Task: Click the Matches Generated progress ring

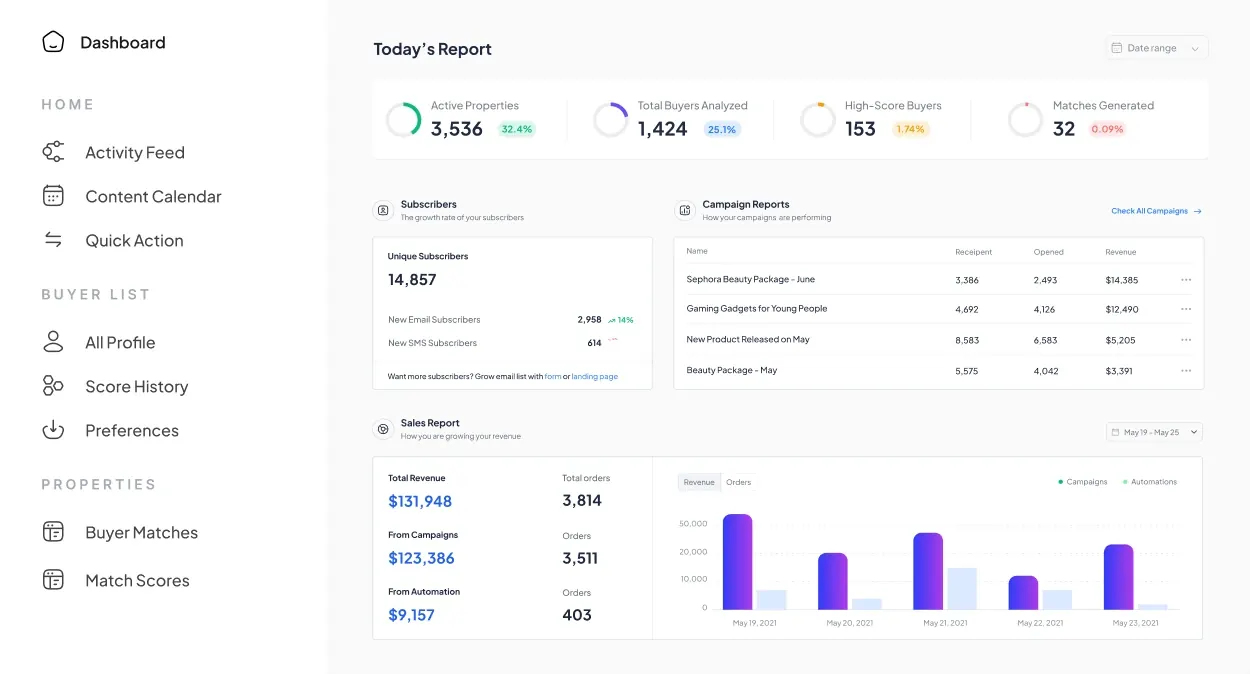Action: click(x=1026, y=120)
